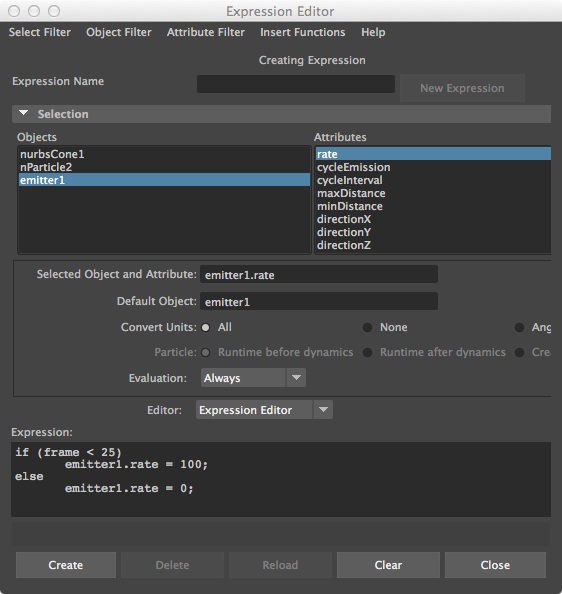Select Runtime before dynamics radio button

point(206,353)
